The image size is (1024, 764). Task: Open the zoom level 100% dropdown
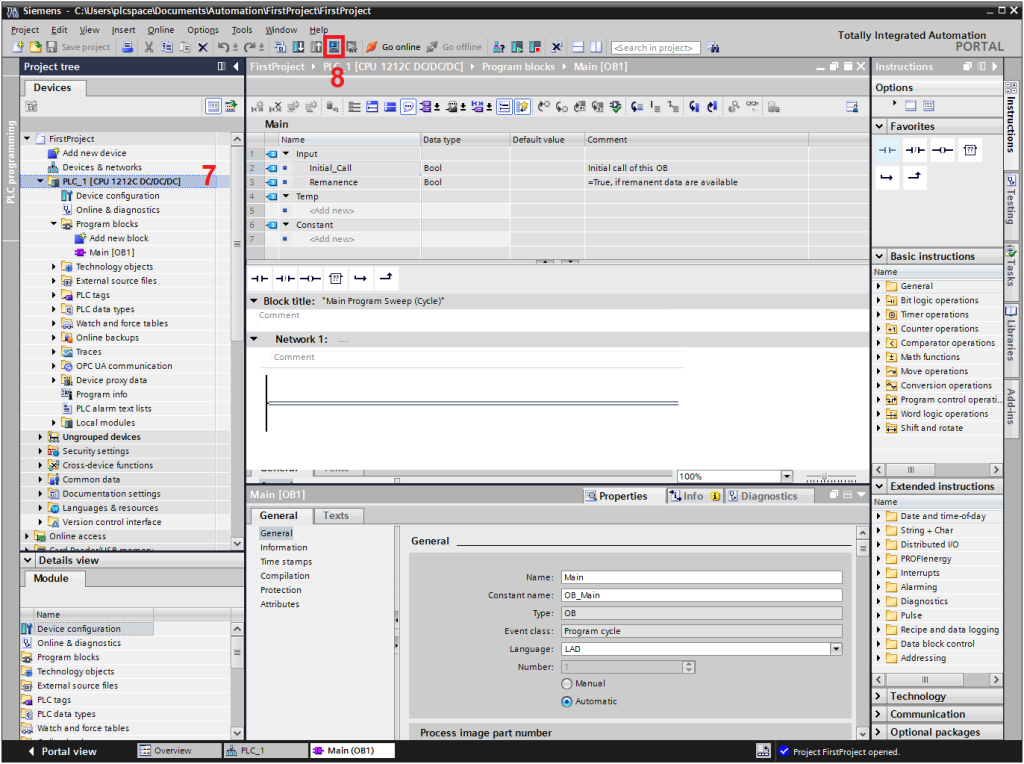point(786,477)
